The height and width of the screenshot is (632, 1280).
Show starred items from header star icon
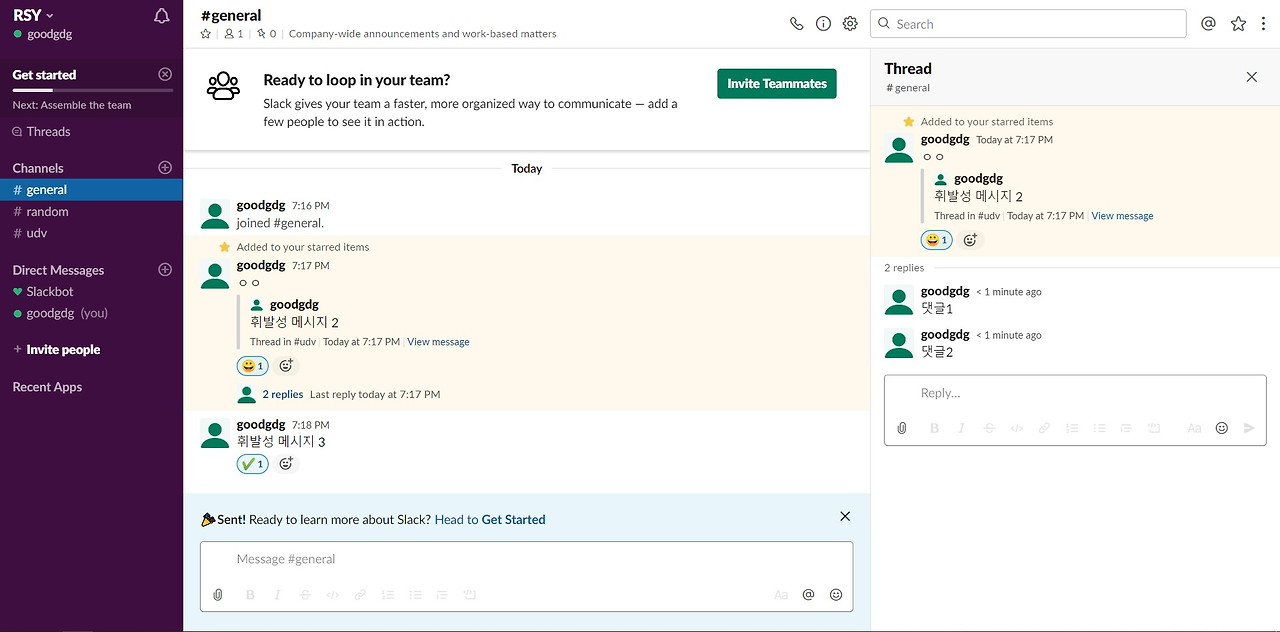(x=1238, y=24)
